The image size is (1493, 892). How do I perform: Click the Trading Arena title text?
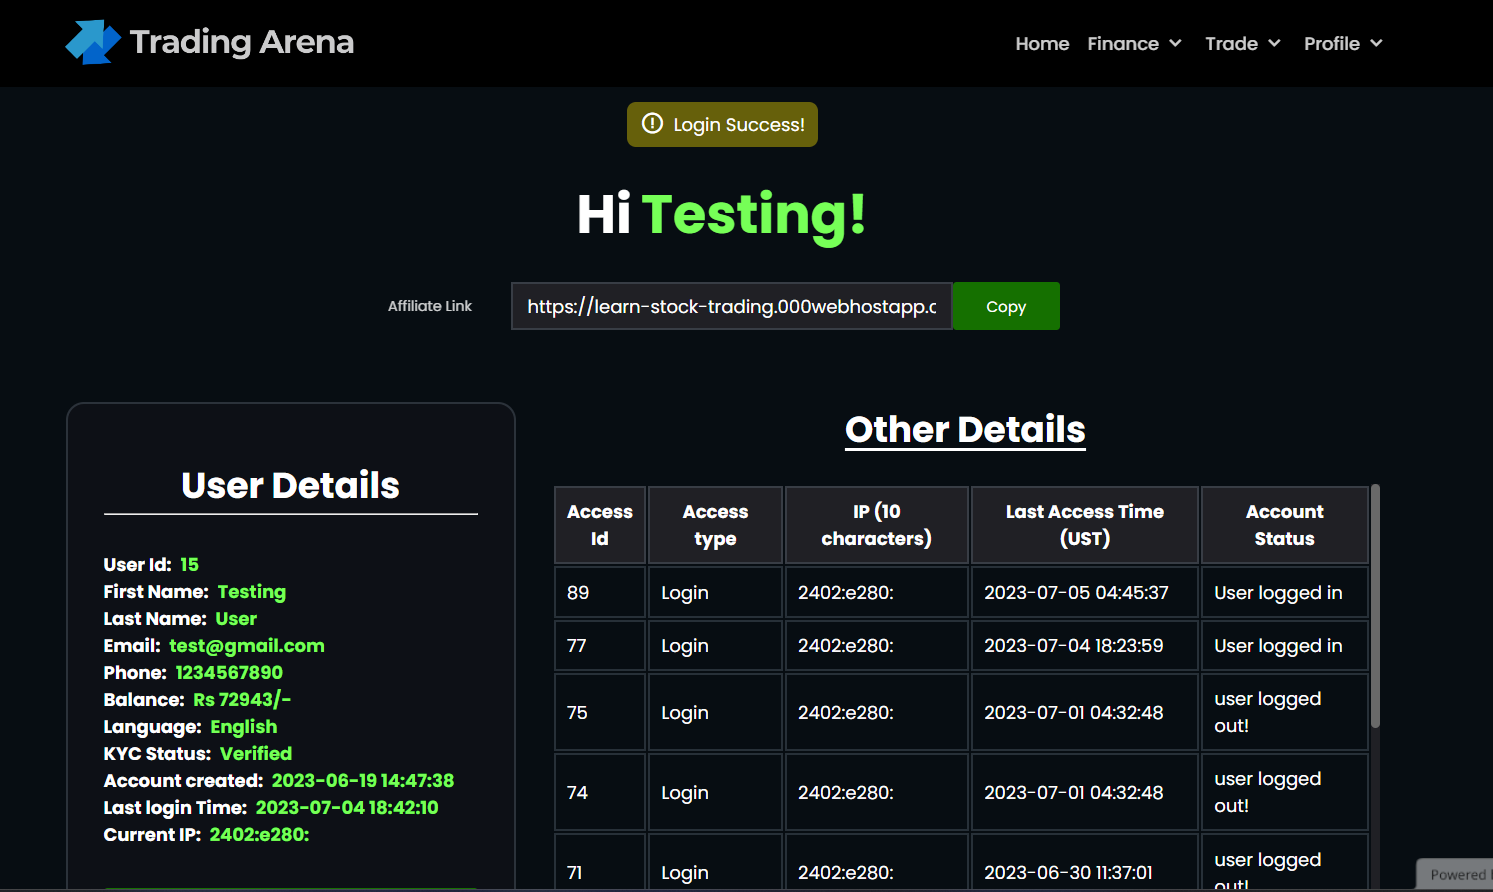click(x=241, y=42)
